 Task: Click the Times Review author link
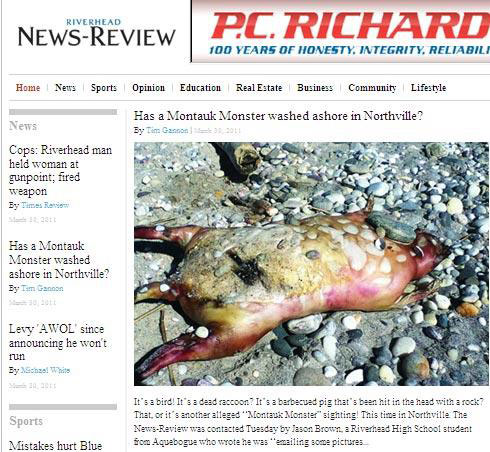(x=45, y=205)
